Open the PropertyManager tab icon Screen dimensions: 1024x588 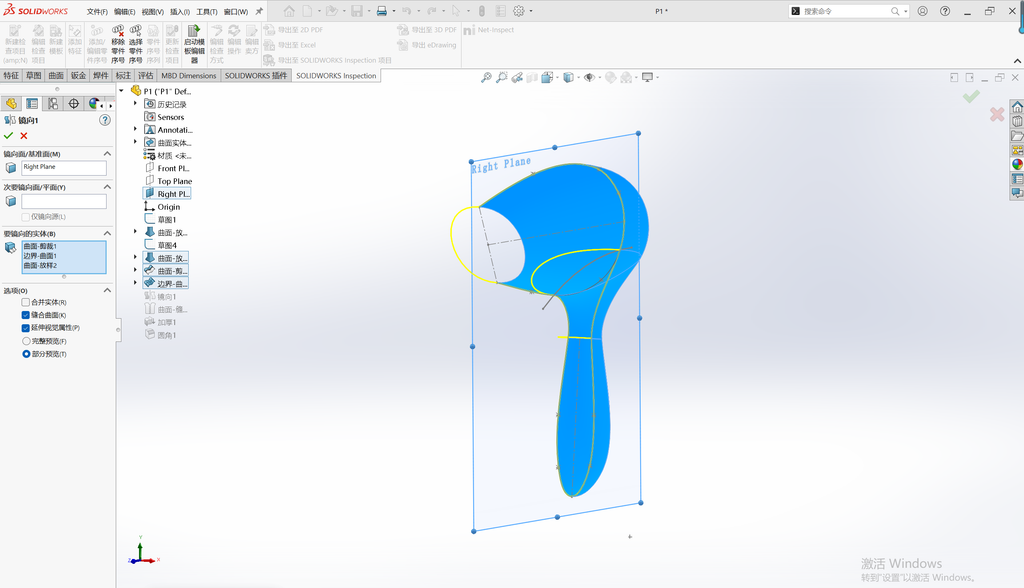click(x=32, y=104)
